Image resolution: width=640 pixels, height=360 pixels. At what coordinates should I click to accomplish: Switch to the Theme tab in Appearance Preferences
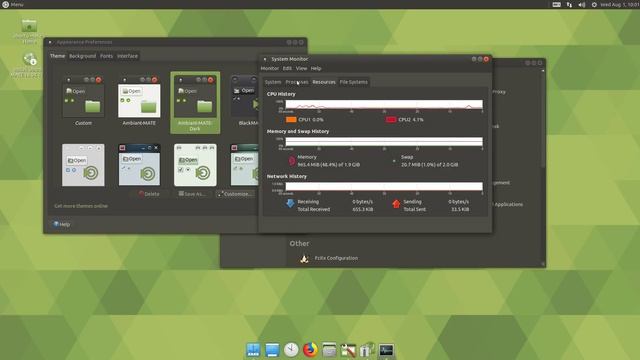58,56
